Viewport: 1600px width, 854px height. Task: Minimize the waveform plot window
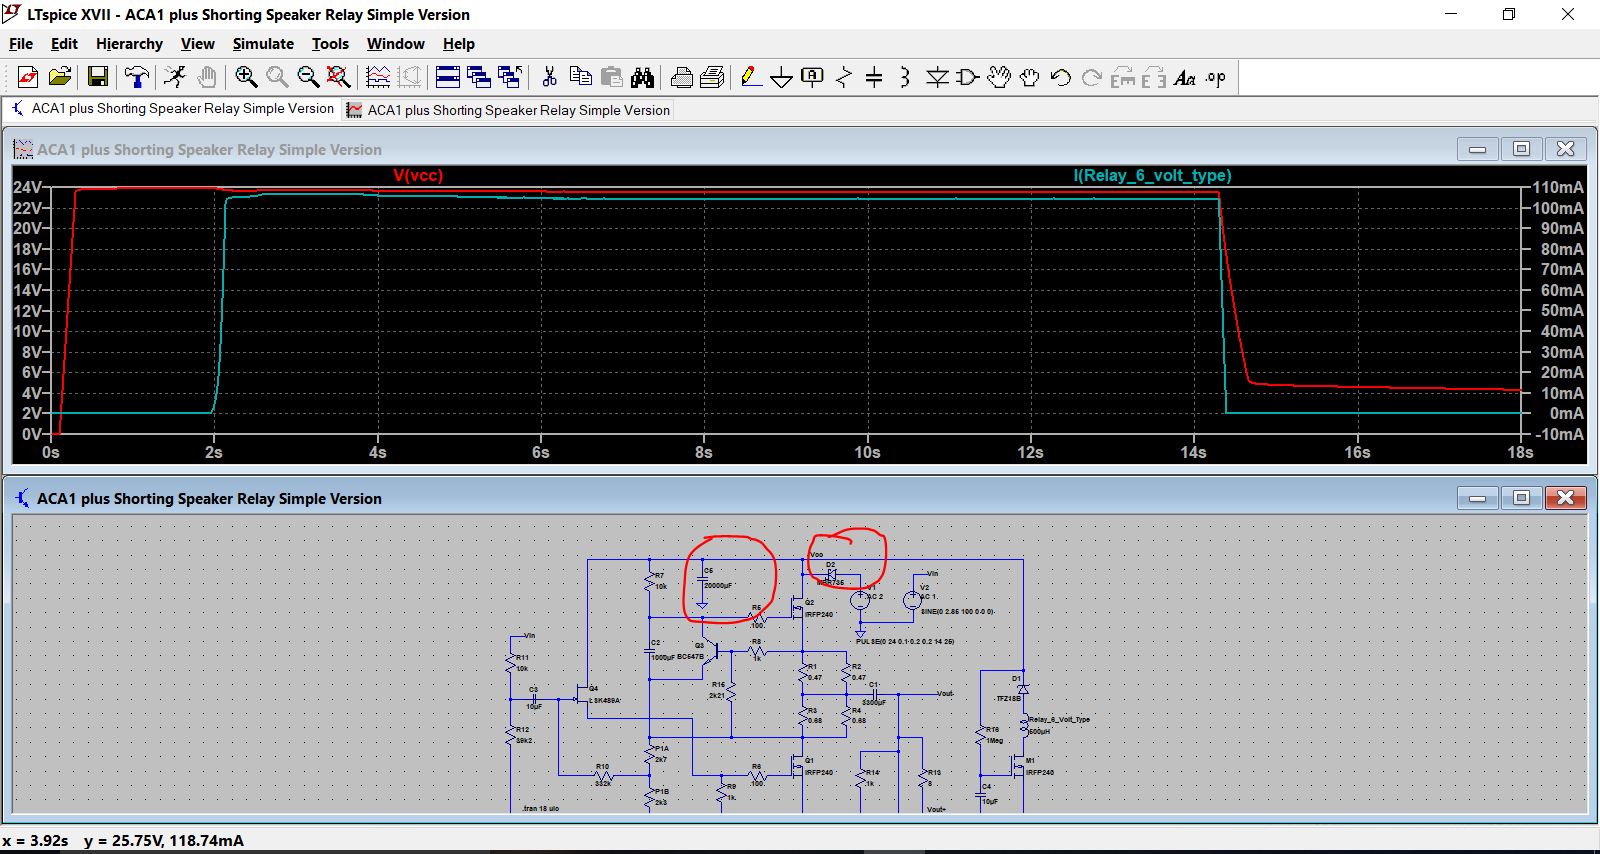1477,149
